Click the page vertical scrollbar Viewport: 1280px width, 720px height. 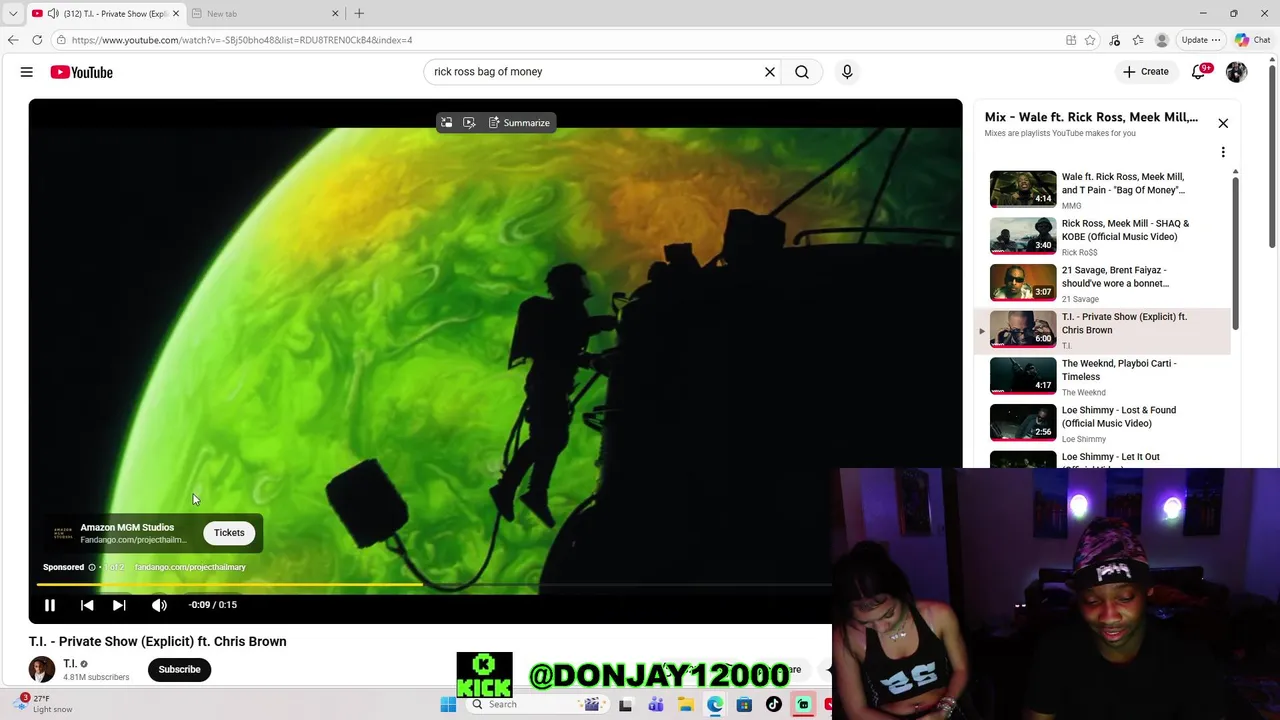1272,155
